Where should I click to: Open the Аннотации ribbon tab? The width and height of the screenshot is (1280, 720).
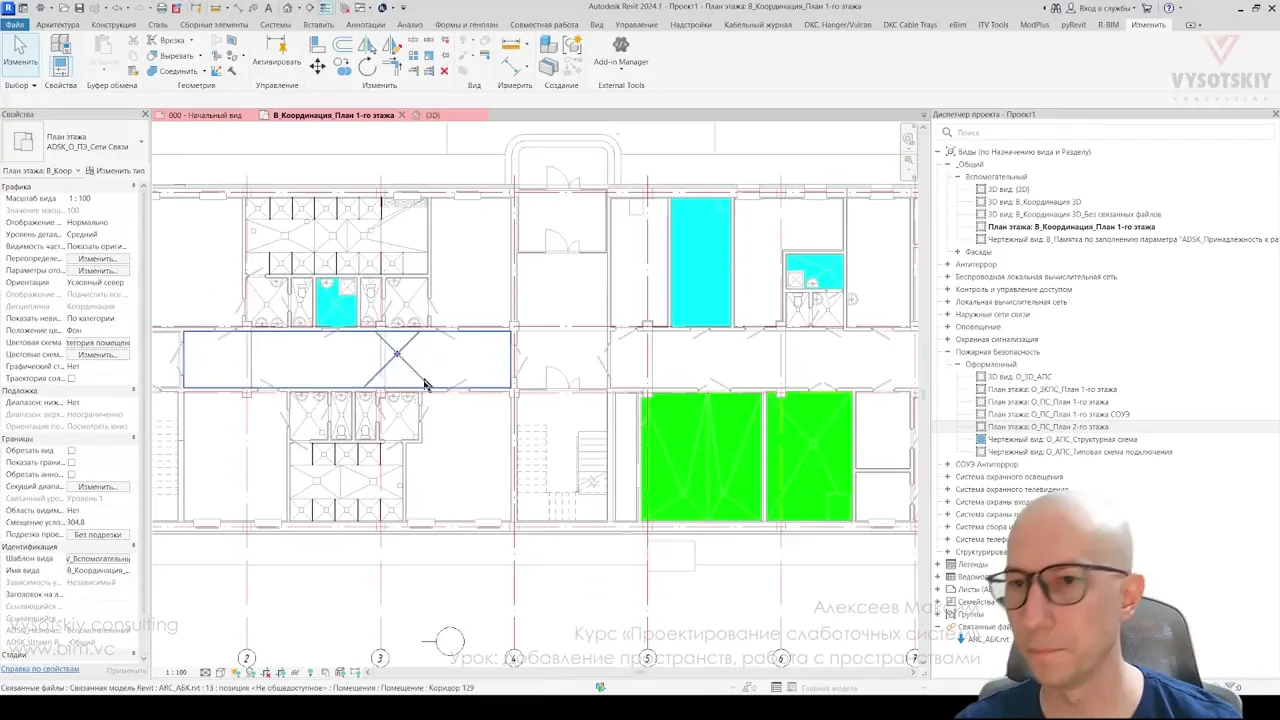click(x=365, y=25)
